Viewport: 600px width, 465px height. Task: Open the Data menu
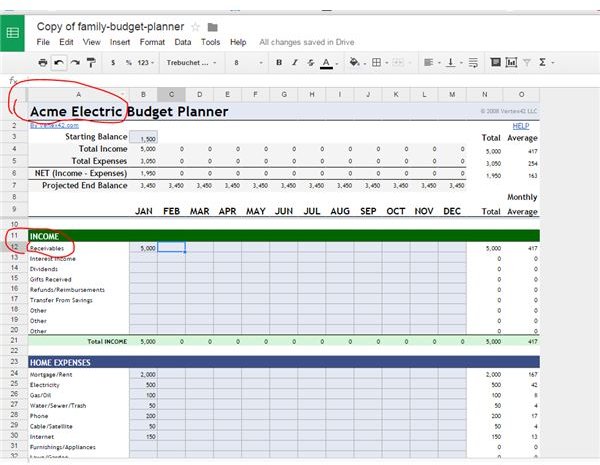183,42
